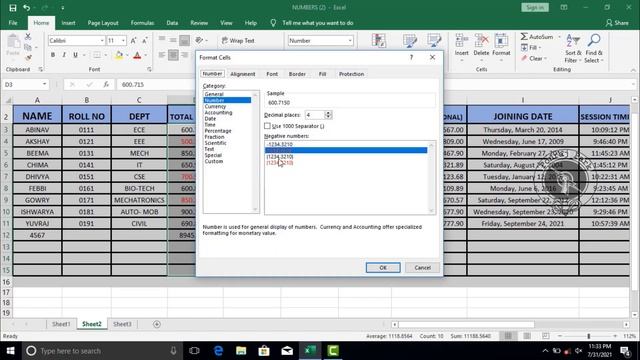Enable Use 1000 Separator checkbox

(x=267, y=126)
